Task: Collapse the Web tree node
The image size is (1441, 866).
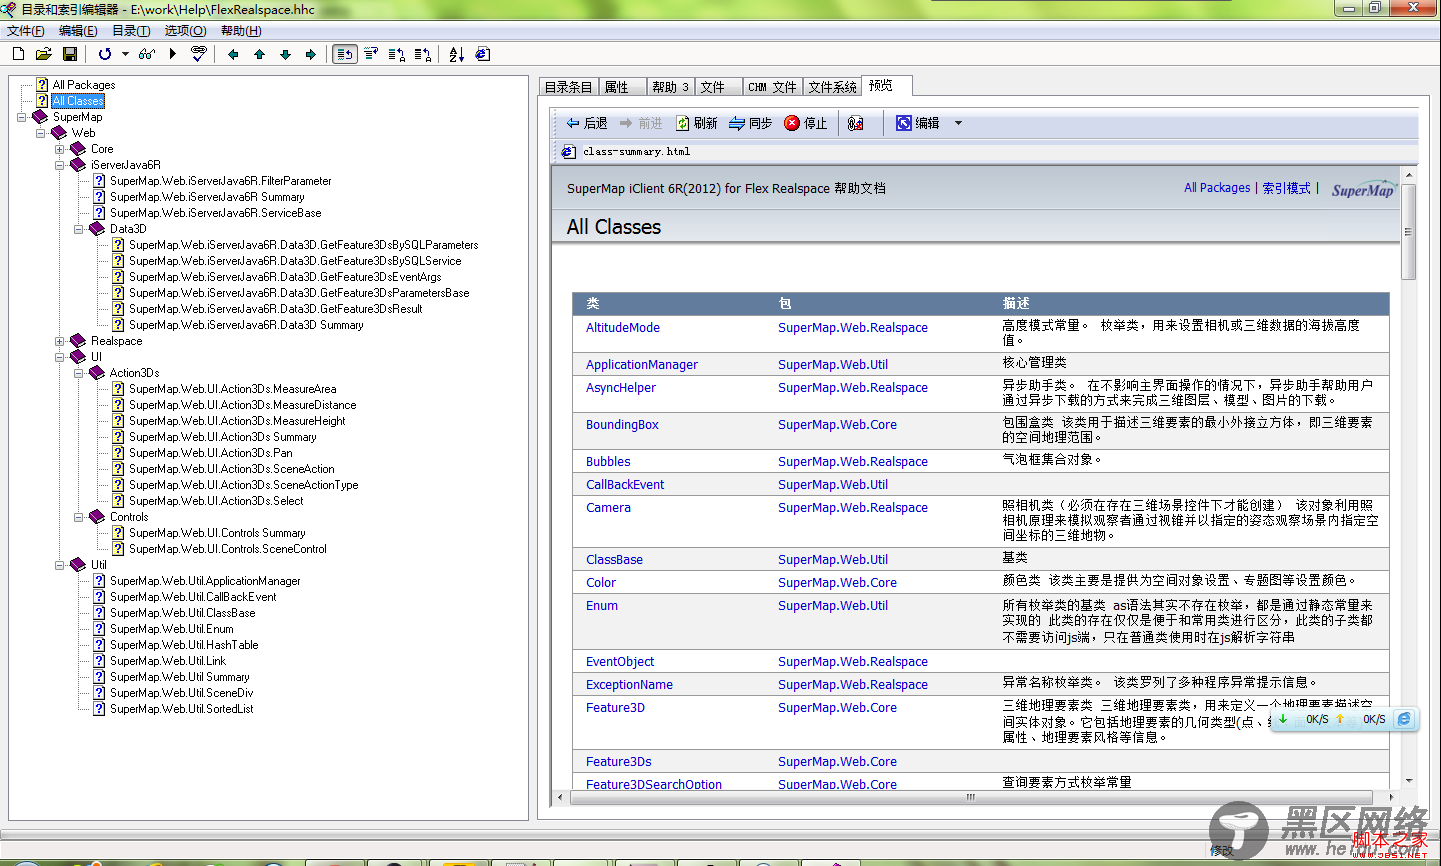Action: coord(41,133)
